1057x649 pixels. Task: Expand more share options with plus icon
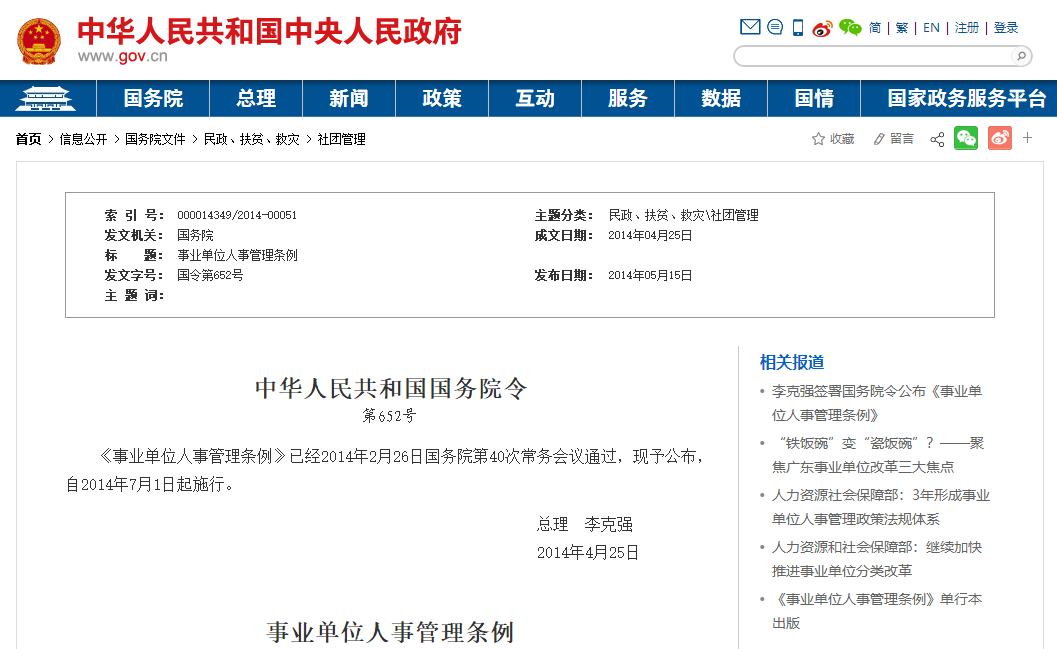click(x=1027, y=138)
